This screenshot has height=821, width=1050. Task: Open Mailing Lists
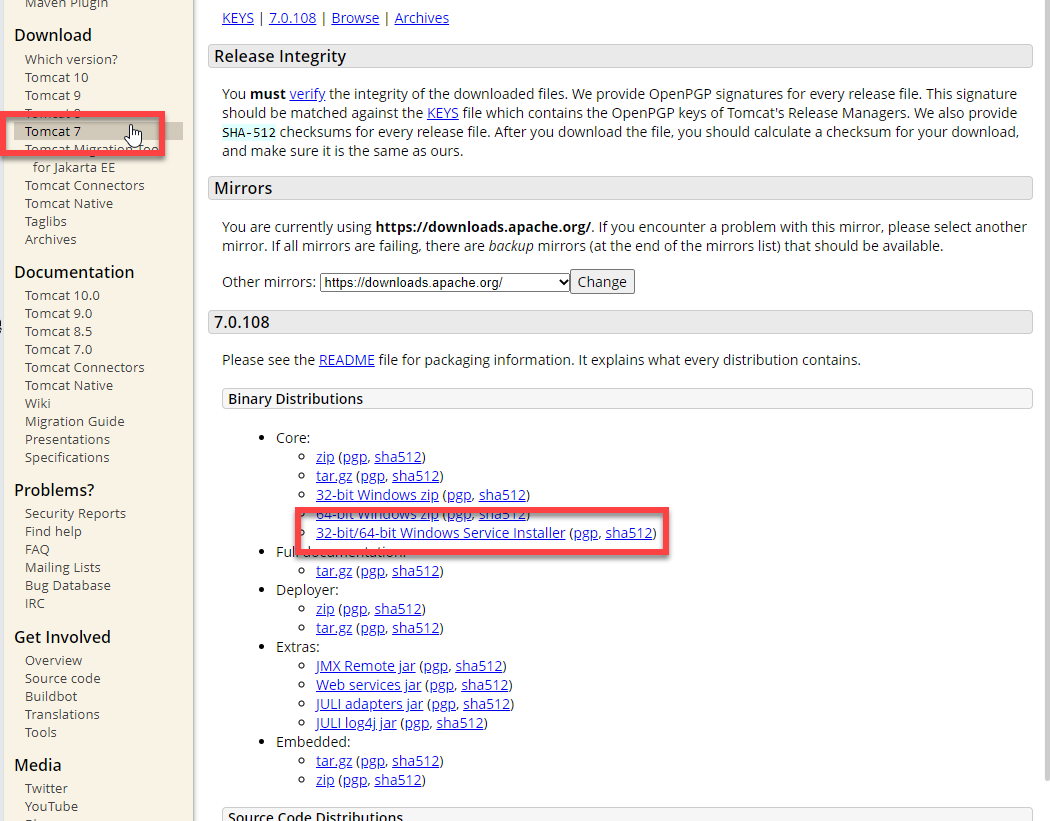(x=62, y=568)
